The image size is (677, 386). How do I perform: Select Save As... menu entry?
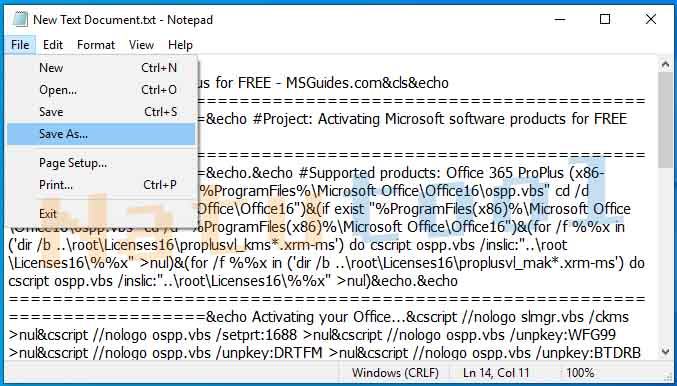pos(101,134)
